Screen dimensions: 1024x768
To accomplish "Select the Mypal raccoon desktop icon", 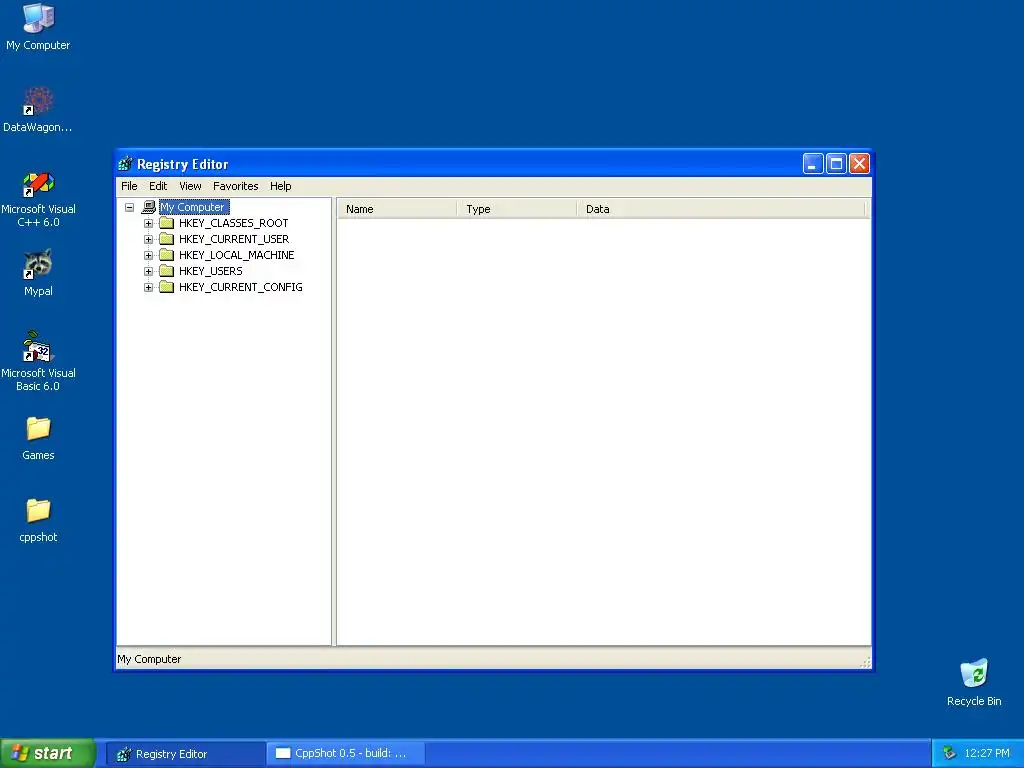I will click(x=38, y=264).
